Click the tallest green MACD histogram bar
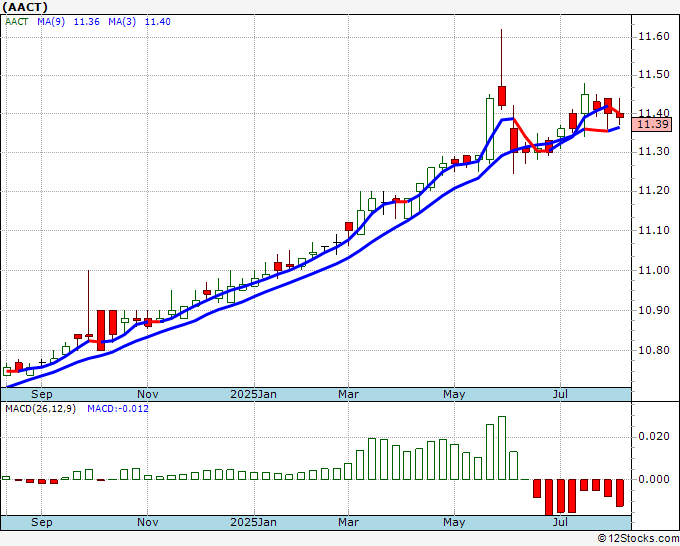Screen dimensions: 680x546 pos(502,448)
